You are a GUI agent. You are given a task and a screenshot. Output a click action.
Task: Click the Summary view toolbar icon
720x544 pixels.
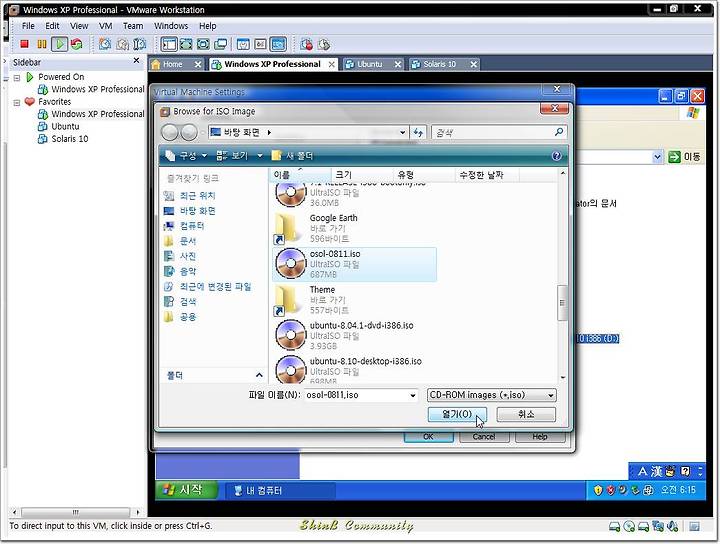tap(243, 44)
